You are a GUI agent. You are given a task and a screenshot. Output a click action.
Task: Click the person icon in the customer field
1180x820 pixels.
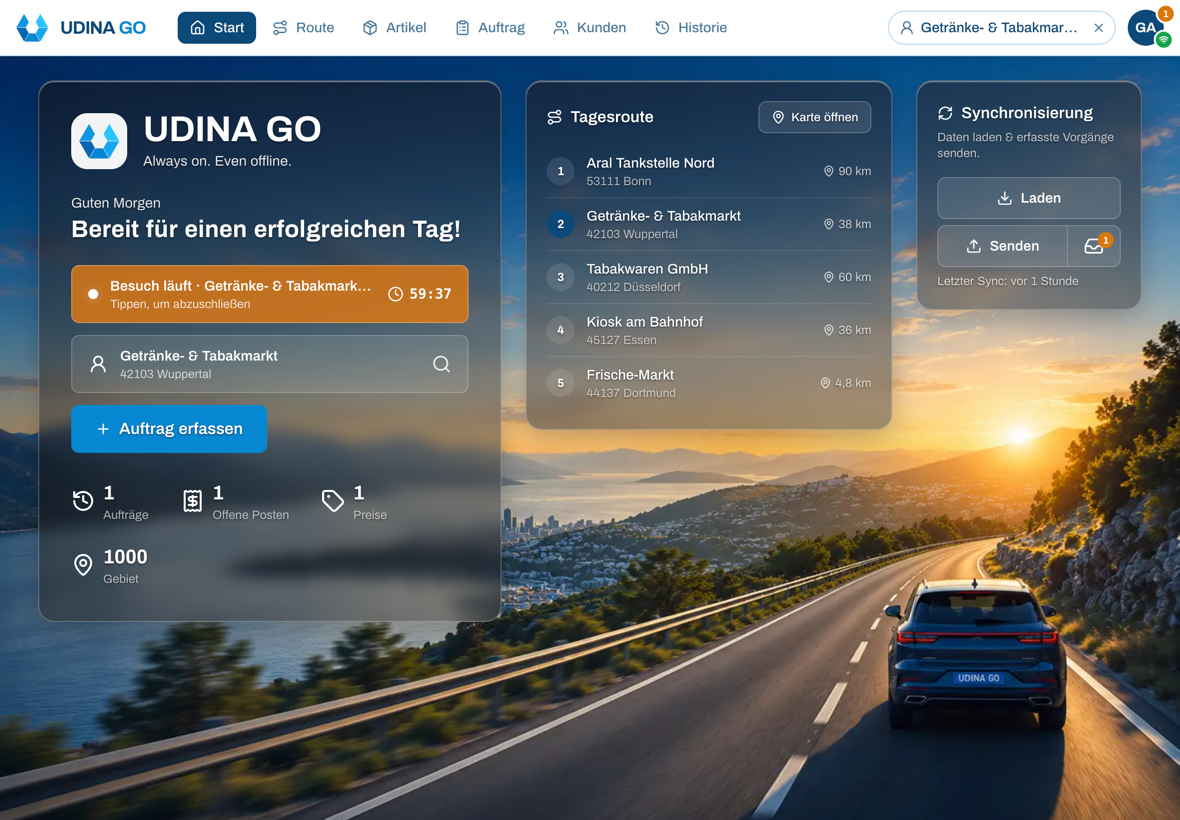pos(99,364)
